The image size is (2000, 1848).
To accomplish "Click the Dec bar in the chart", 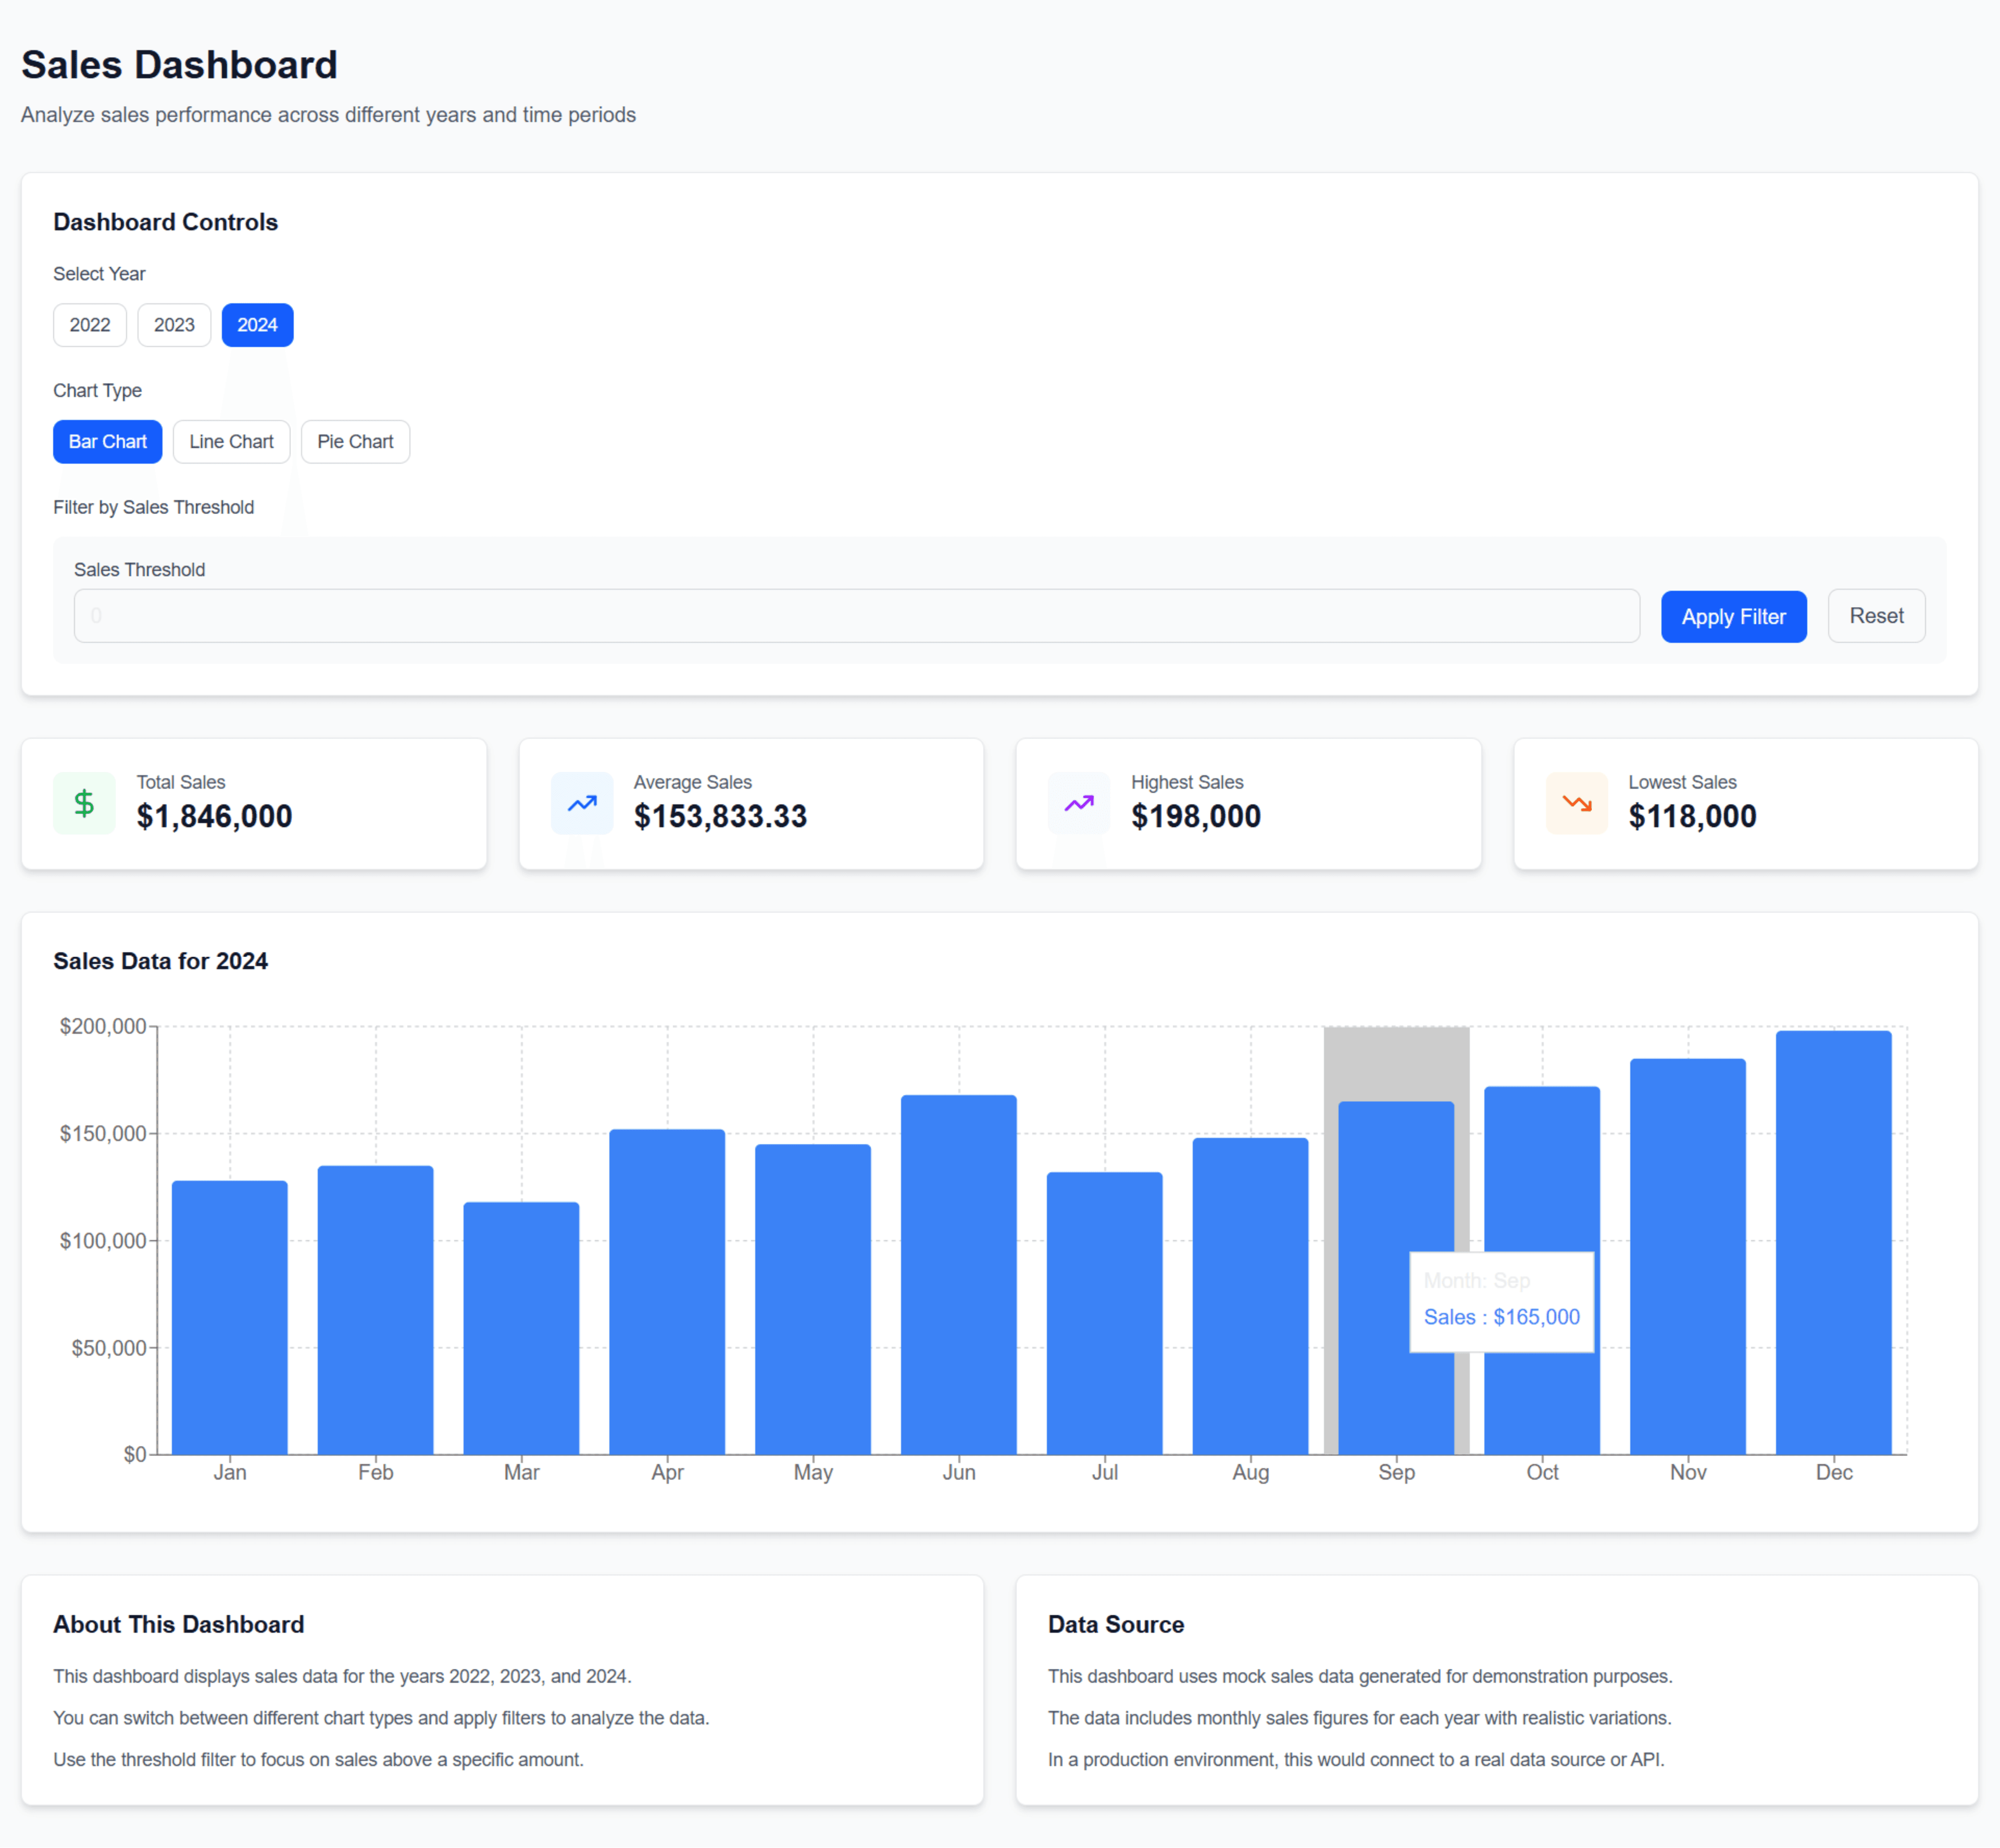I will (1834, 1243).
